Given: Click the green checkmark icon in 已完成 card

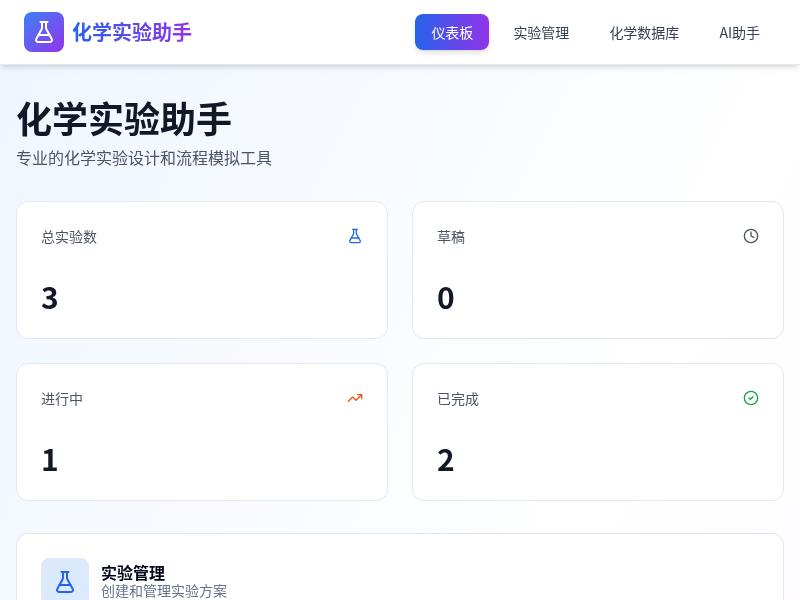Looking at the screenshot, I should click(751, 398).
